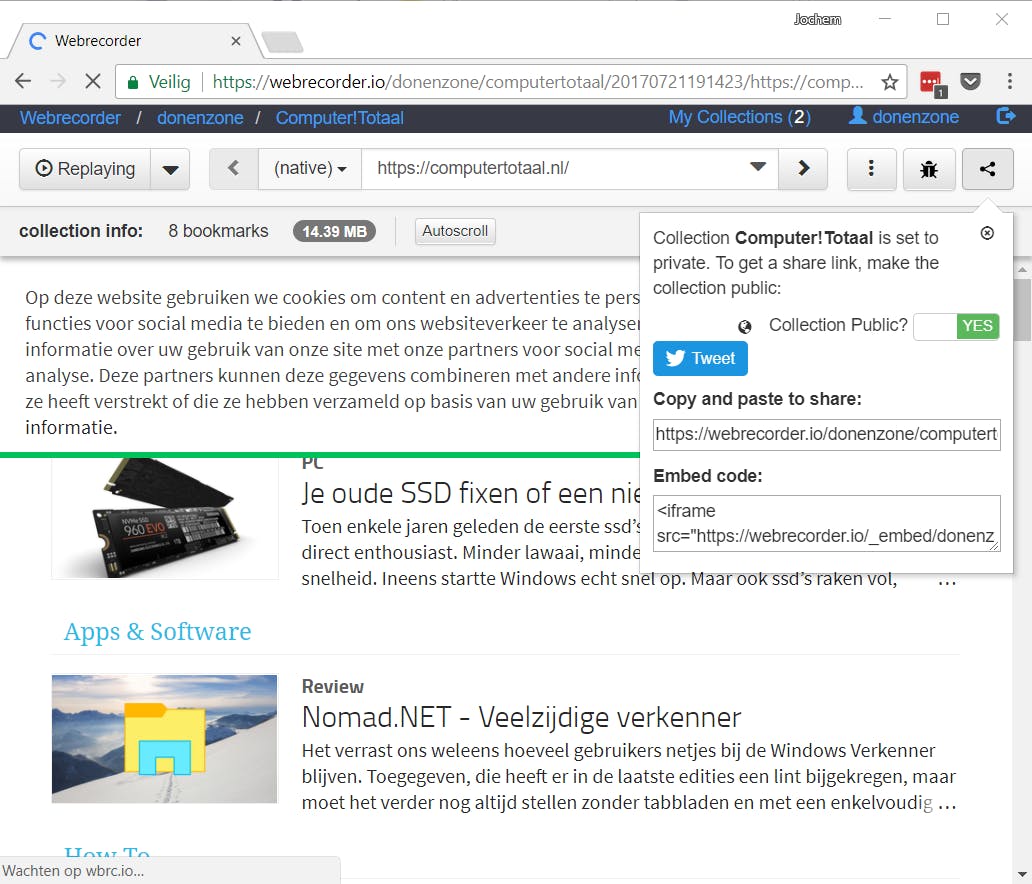The width and height of the screenshot is (1032, 884).
Task: Open the Webrecorder home link
Action: (70, 118)
